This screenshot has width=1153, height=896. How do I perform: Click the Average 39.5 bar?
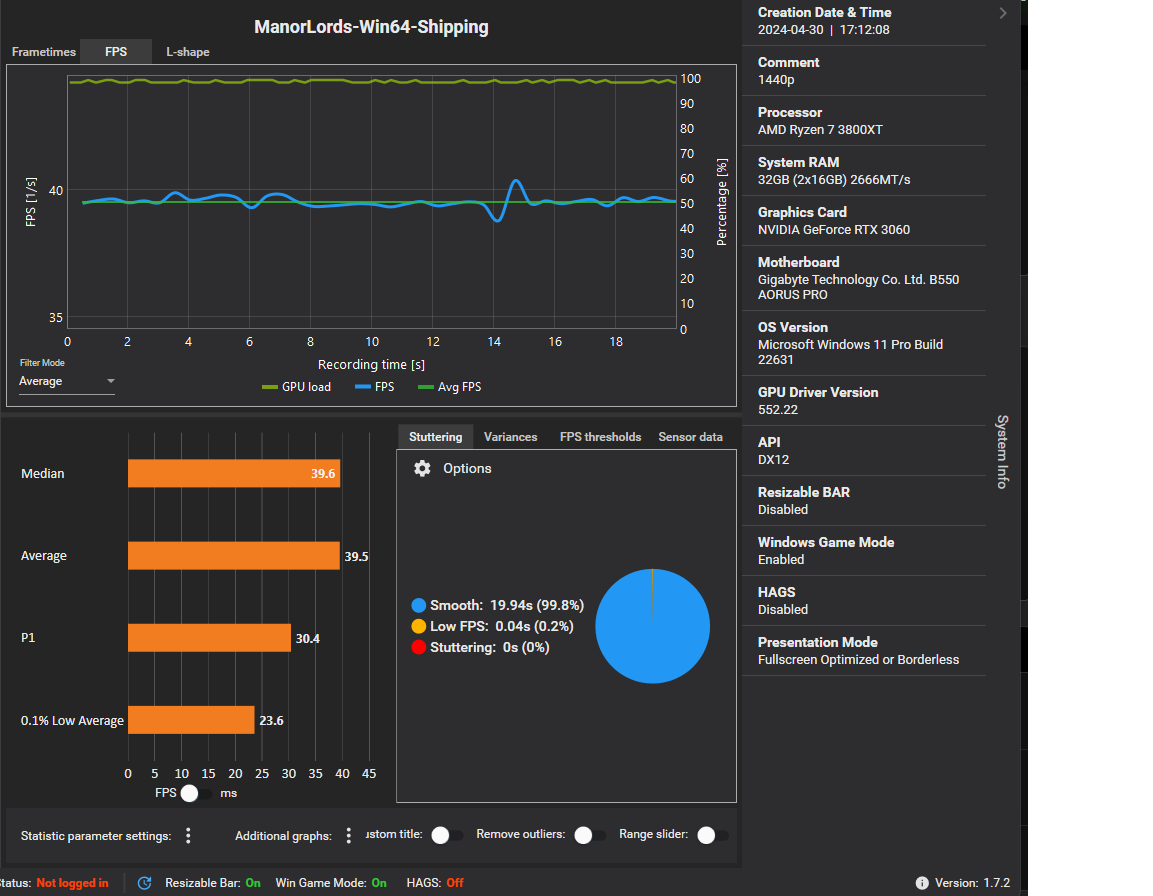point(234,556)
